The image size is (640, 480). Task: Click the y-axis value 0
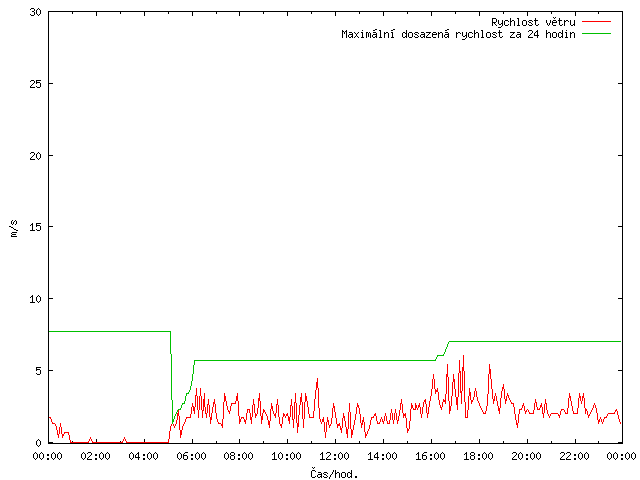pyautogui.click(x=38, y=443)
